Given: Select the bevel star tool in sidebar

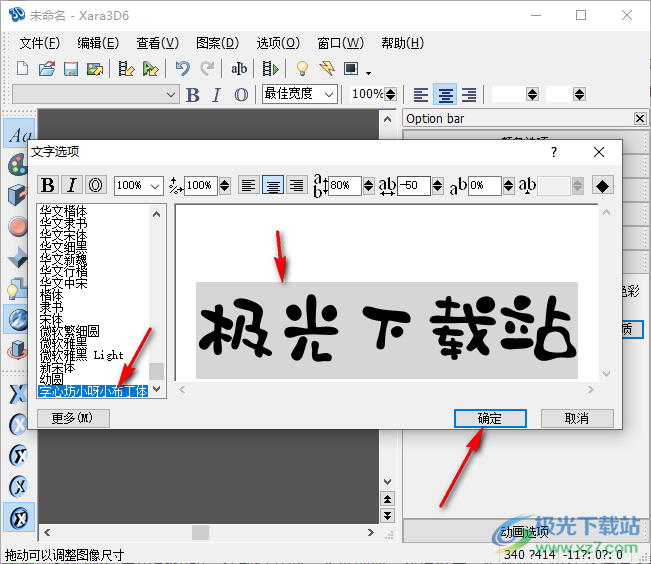Looking at the screenshot, I should [17, 257].
